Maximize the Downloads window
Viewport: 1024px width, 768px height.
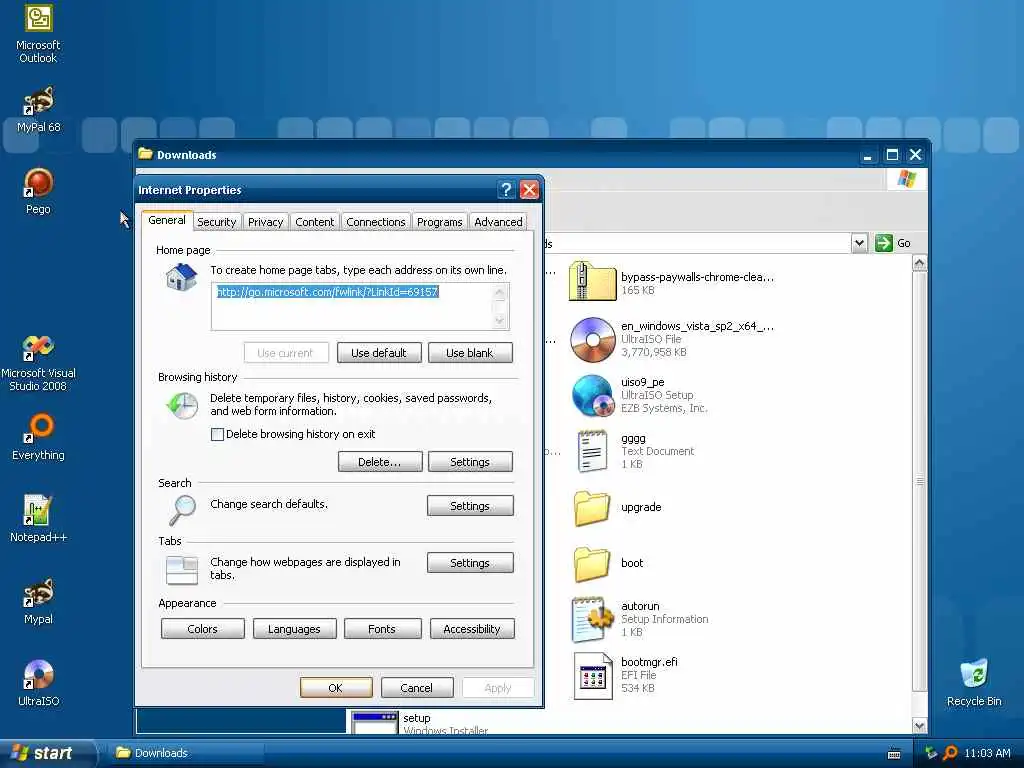coord(892,155)
